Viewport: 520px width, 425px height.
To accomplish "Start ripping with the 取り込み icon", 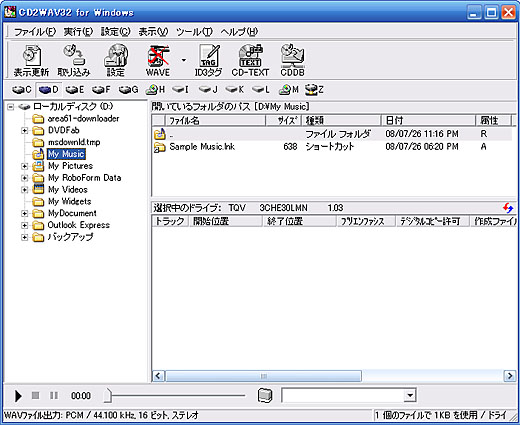I will coord(74,60).
